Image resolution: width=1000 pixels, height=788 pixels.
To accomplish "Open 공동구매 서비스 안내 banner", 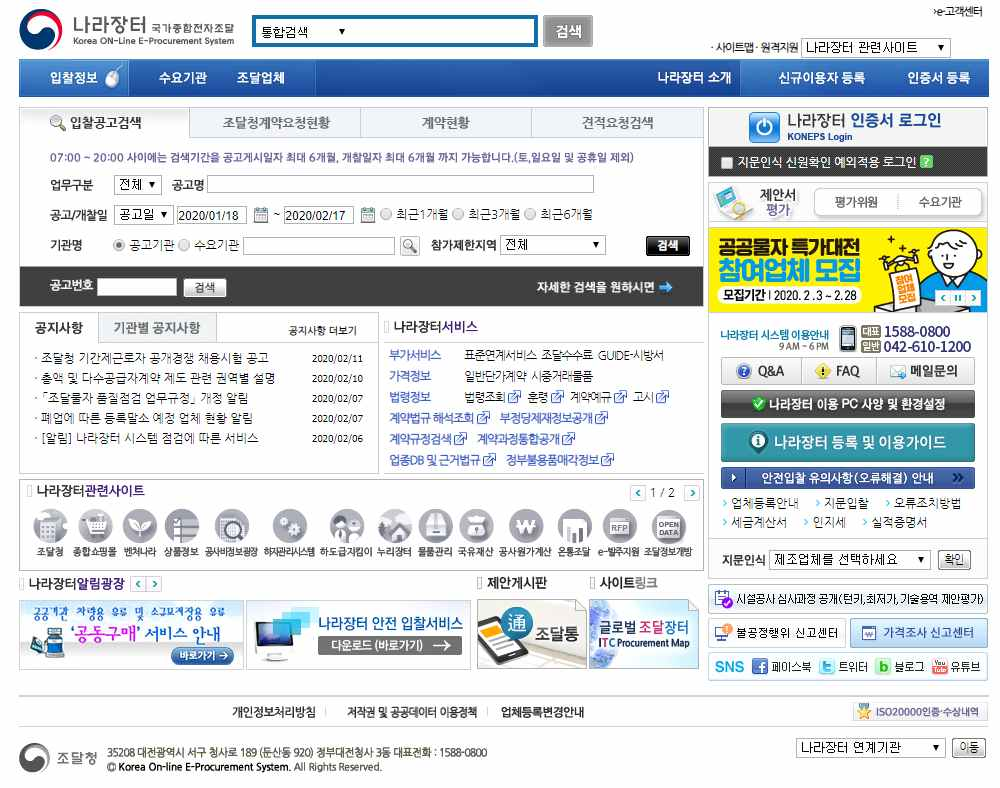I will [131, 634].
